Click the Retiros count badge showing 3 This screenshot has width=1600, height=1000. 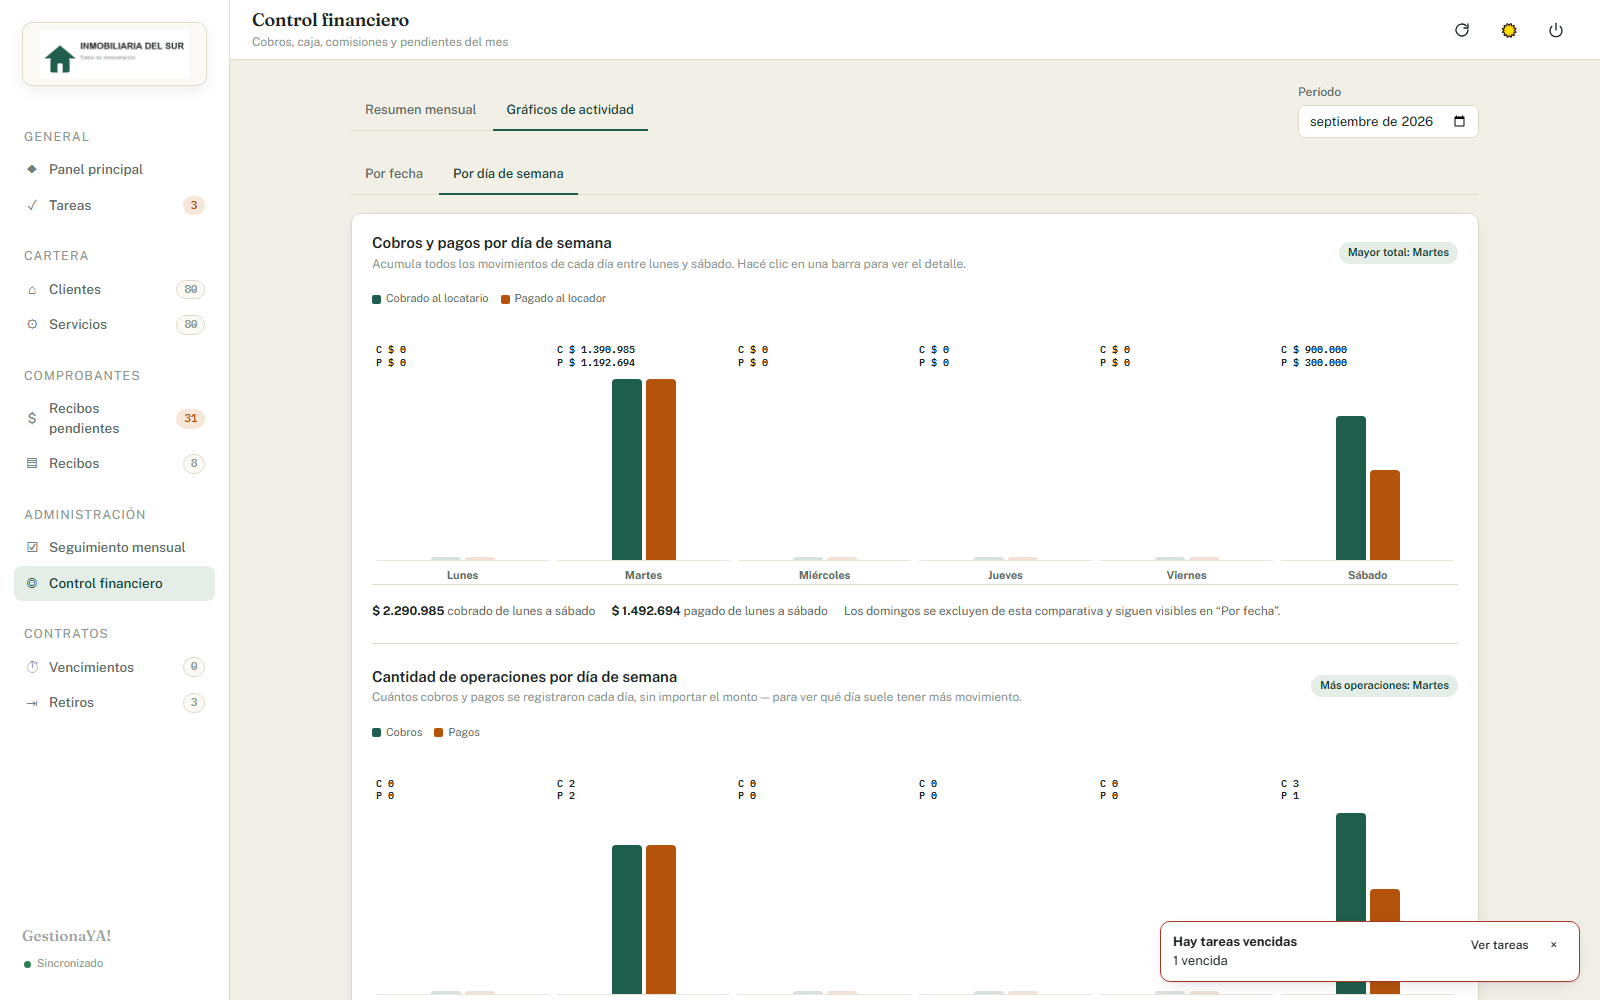point(194,702)
